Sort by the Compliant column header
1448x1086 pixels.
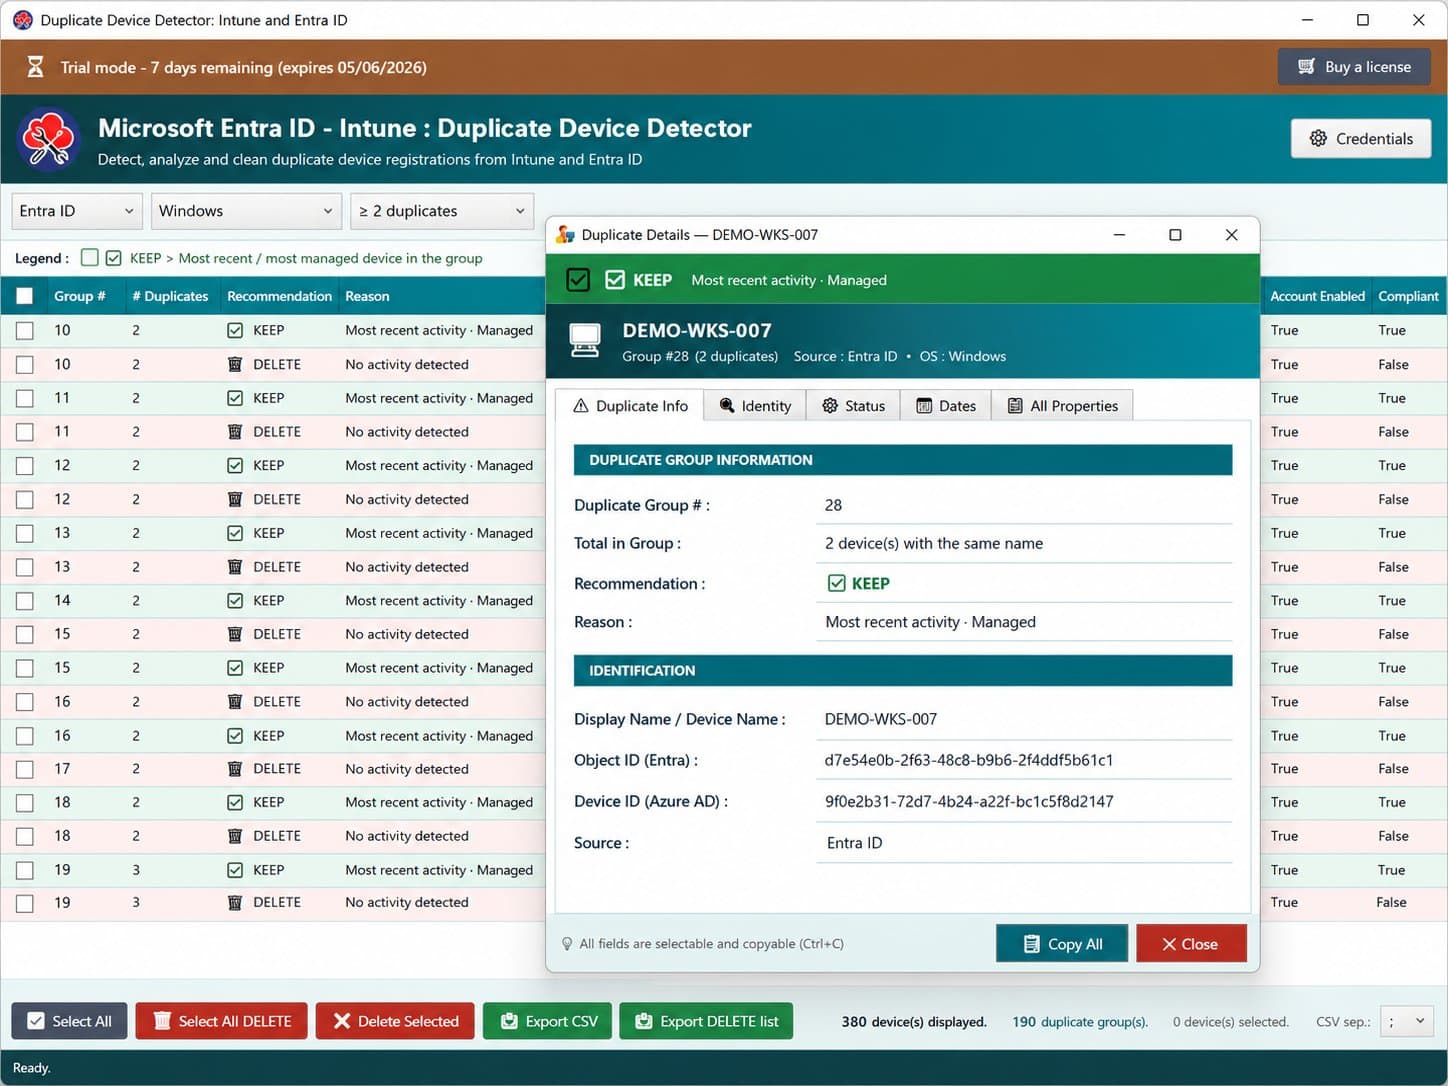pyautogui.click(x=1408, y=296)
